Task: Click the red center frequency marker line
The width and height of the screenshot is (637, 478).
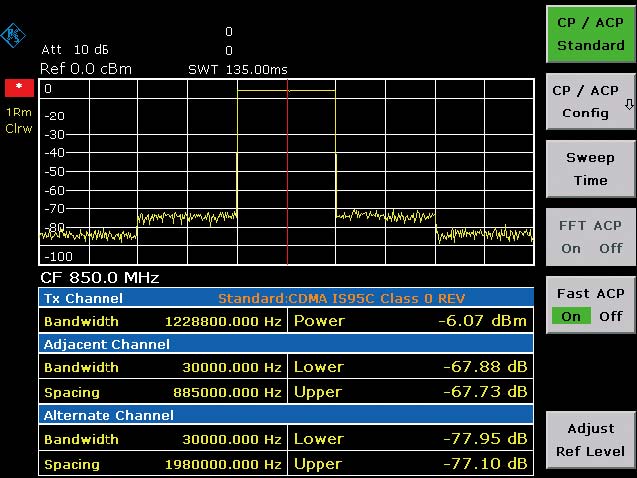Action: [287, 170]
